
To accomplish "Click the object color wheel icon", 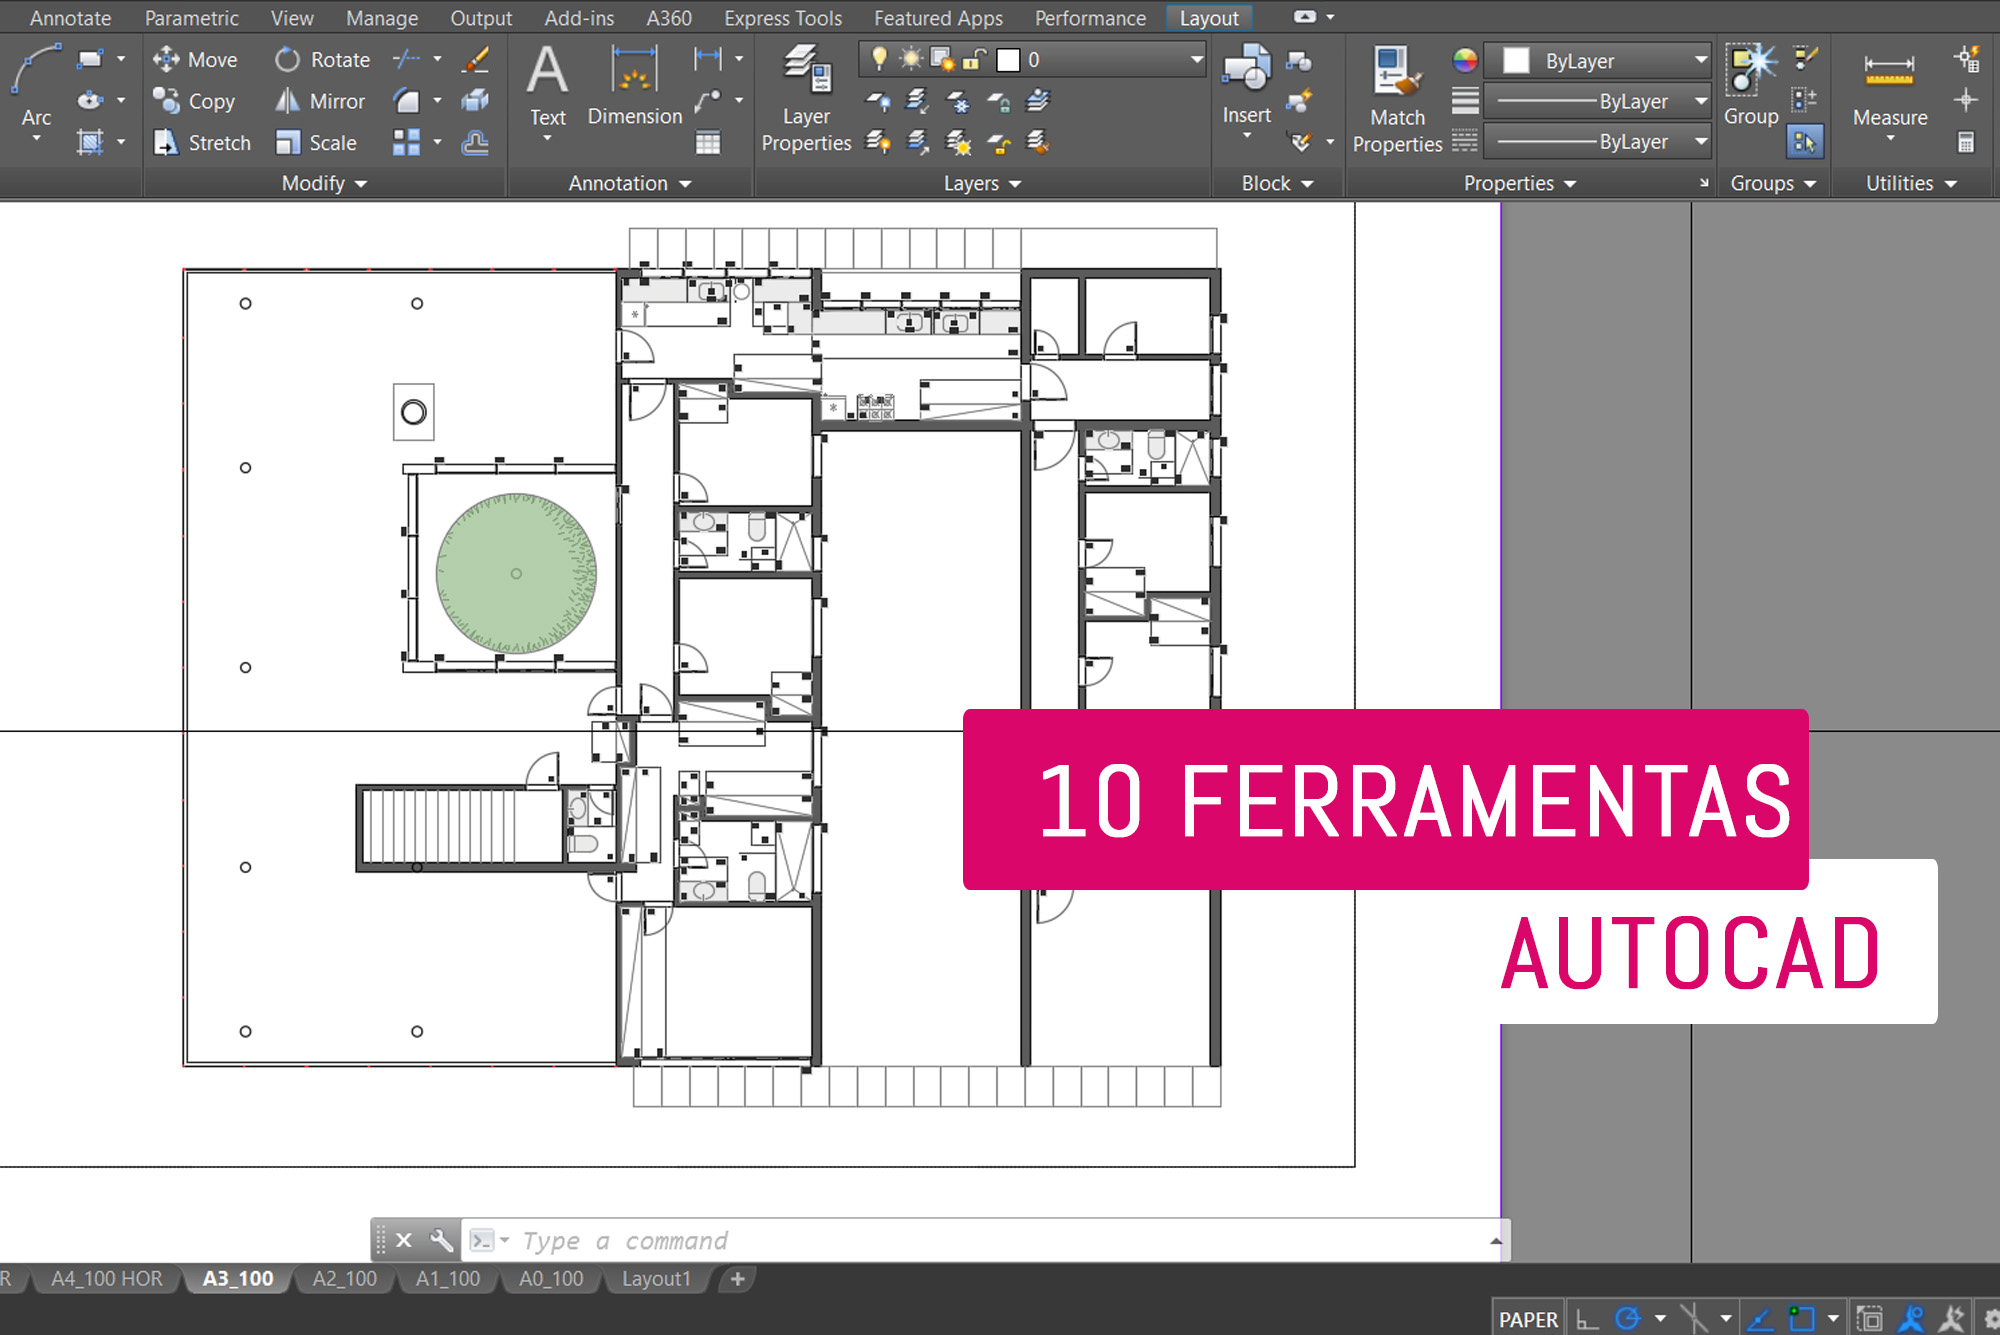I will [x=1465, y=61].
